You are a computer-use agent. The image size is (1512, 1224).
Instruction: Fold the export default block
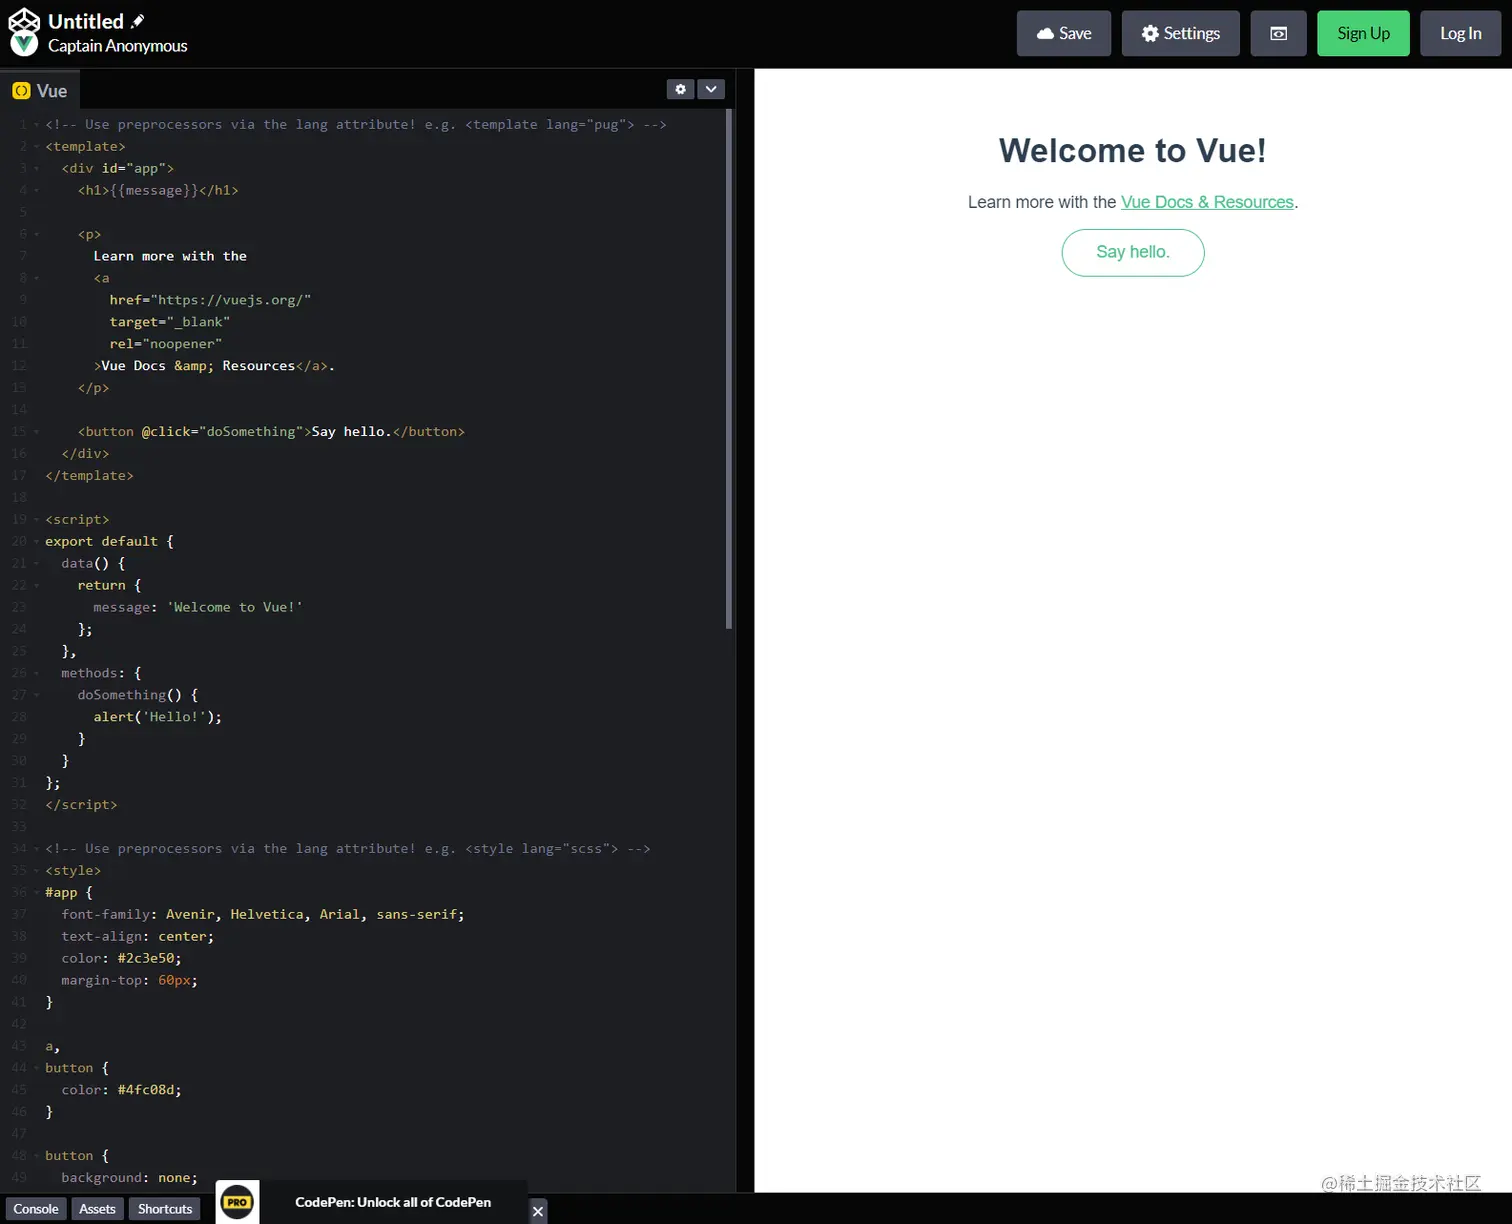(36, 542)
